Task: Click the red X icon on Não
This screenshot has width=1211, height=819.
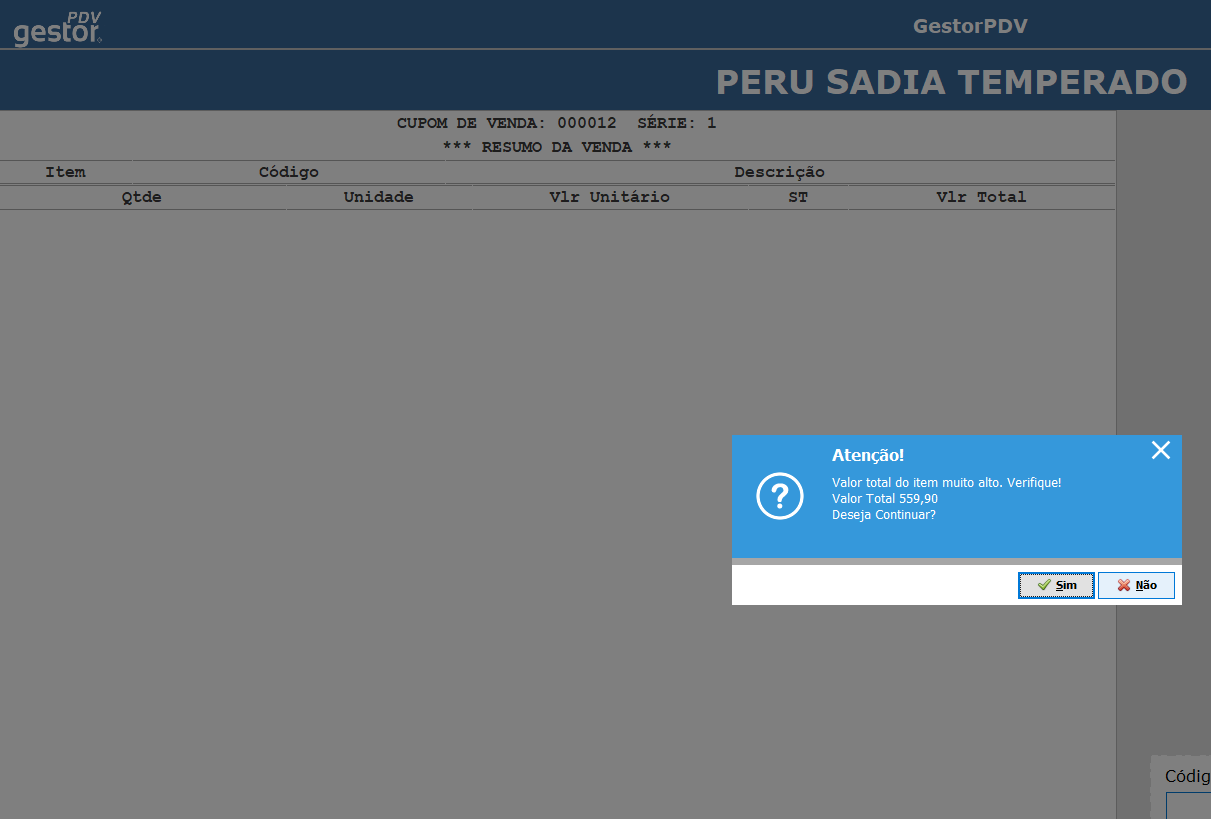Action: (1124, 585)
